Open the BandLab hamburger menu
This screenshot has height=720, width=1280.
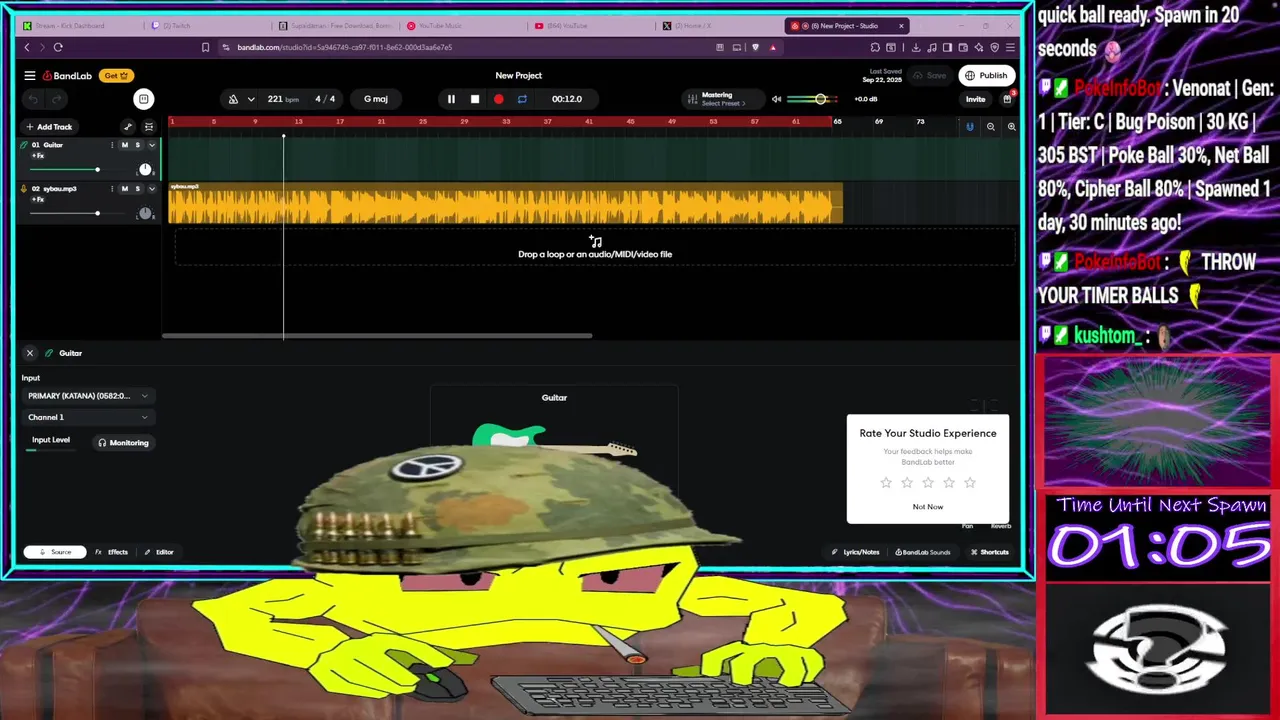(30, 75)
